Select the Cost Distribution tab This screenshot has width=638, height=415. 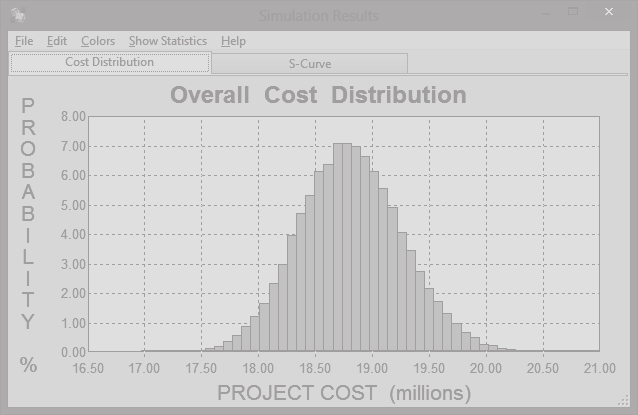tap(110, 62)
